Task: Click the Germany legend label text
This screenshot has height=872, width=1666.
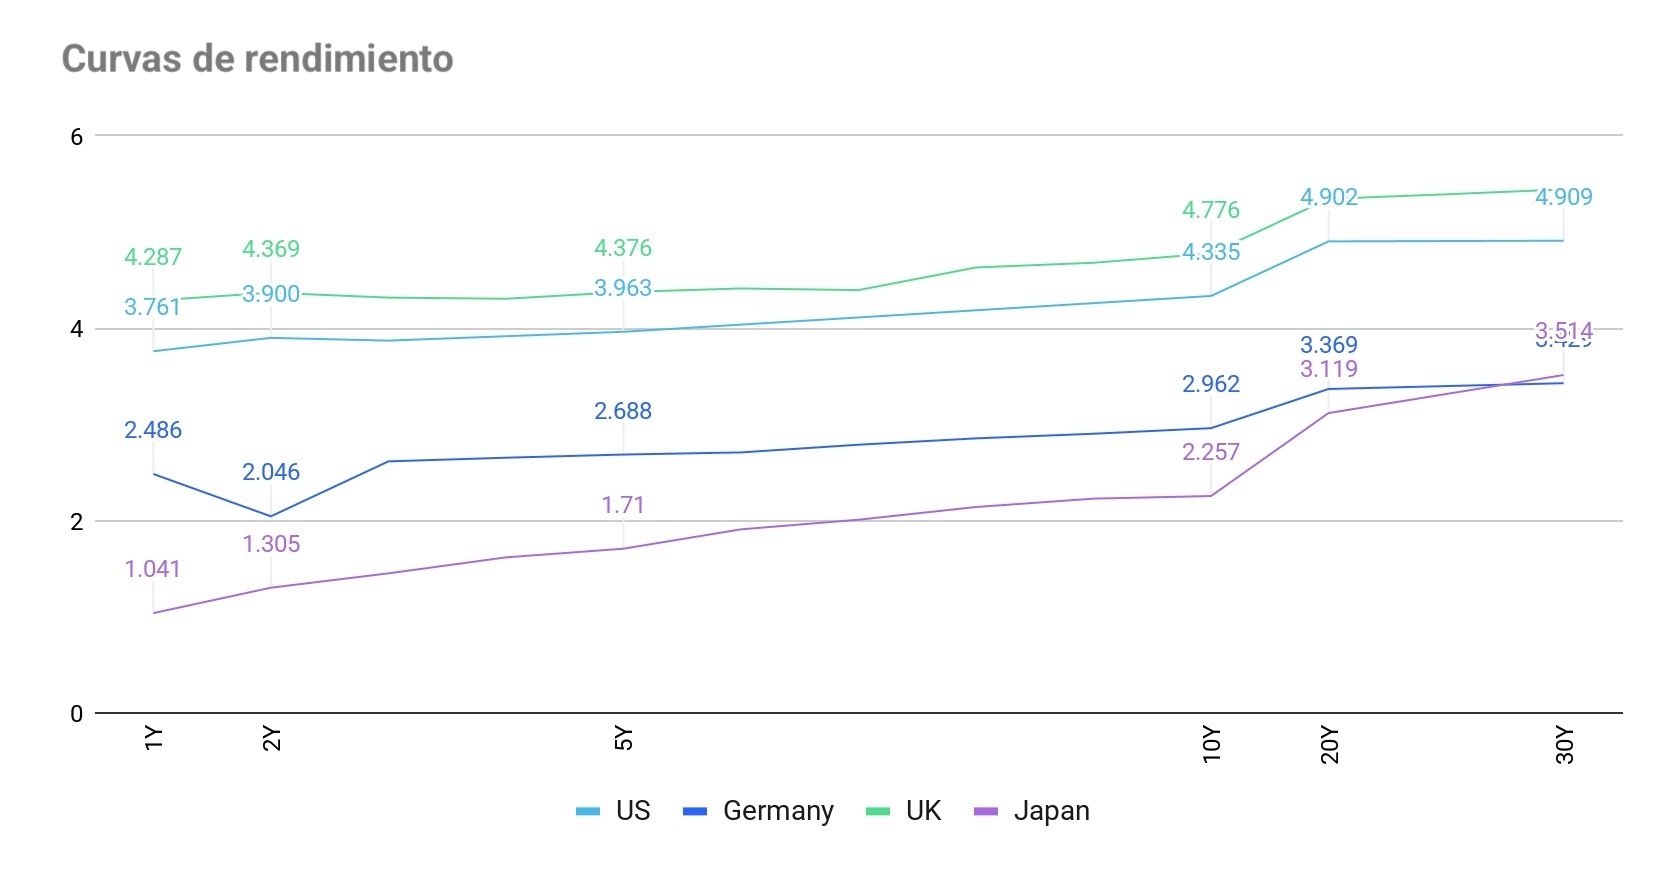Action: [778, 811]
